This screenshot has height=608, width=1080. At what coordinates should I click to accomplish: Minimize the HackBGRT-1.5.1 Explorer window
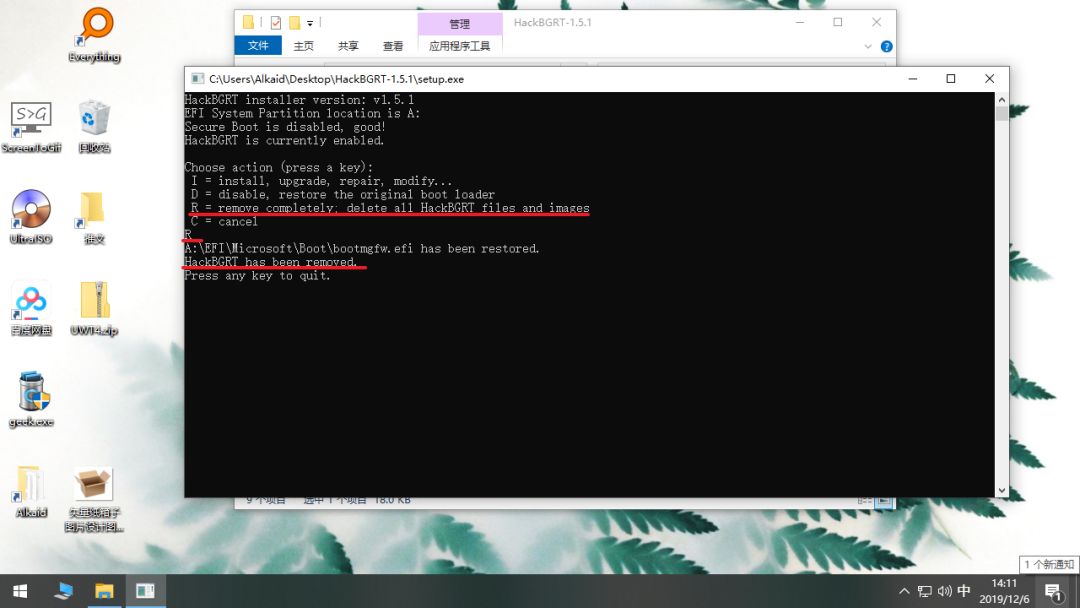[x=800, y=22]
